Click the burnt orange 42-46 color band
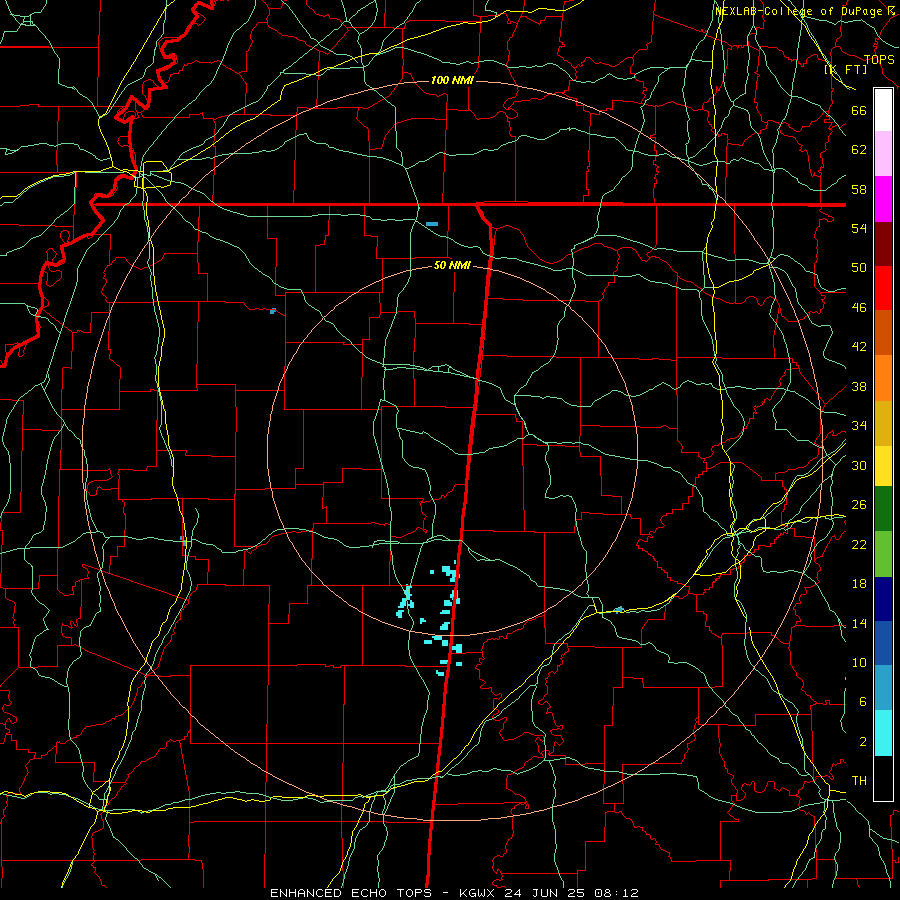Image resolution: width=900 pixels, height=900 pixels. point(883,332)
